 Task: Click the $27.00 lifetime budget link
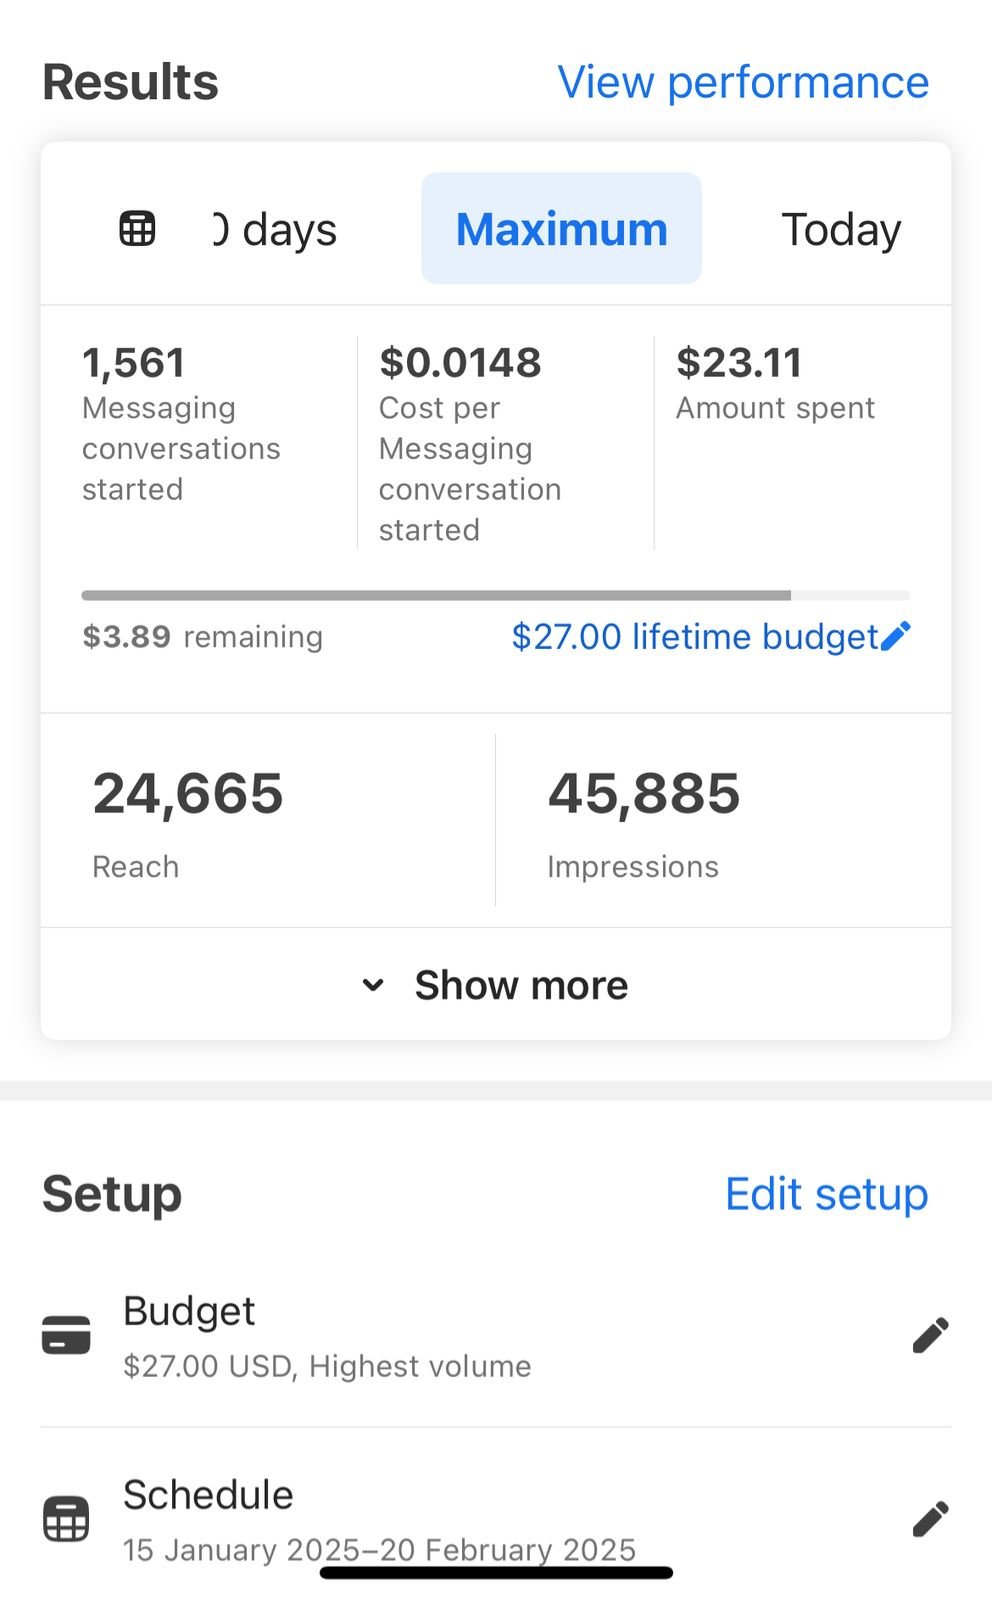(x=694, y=636)
